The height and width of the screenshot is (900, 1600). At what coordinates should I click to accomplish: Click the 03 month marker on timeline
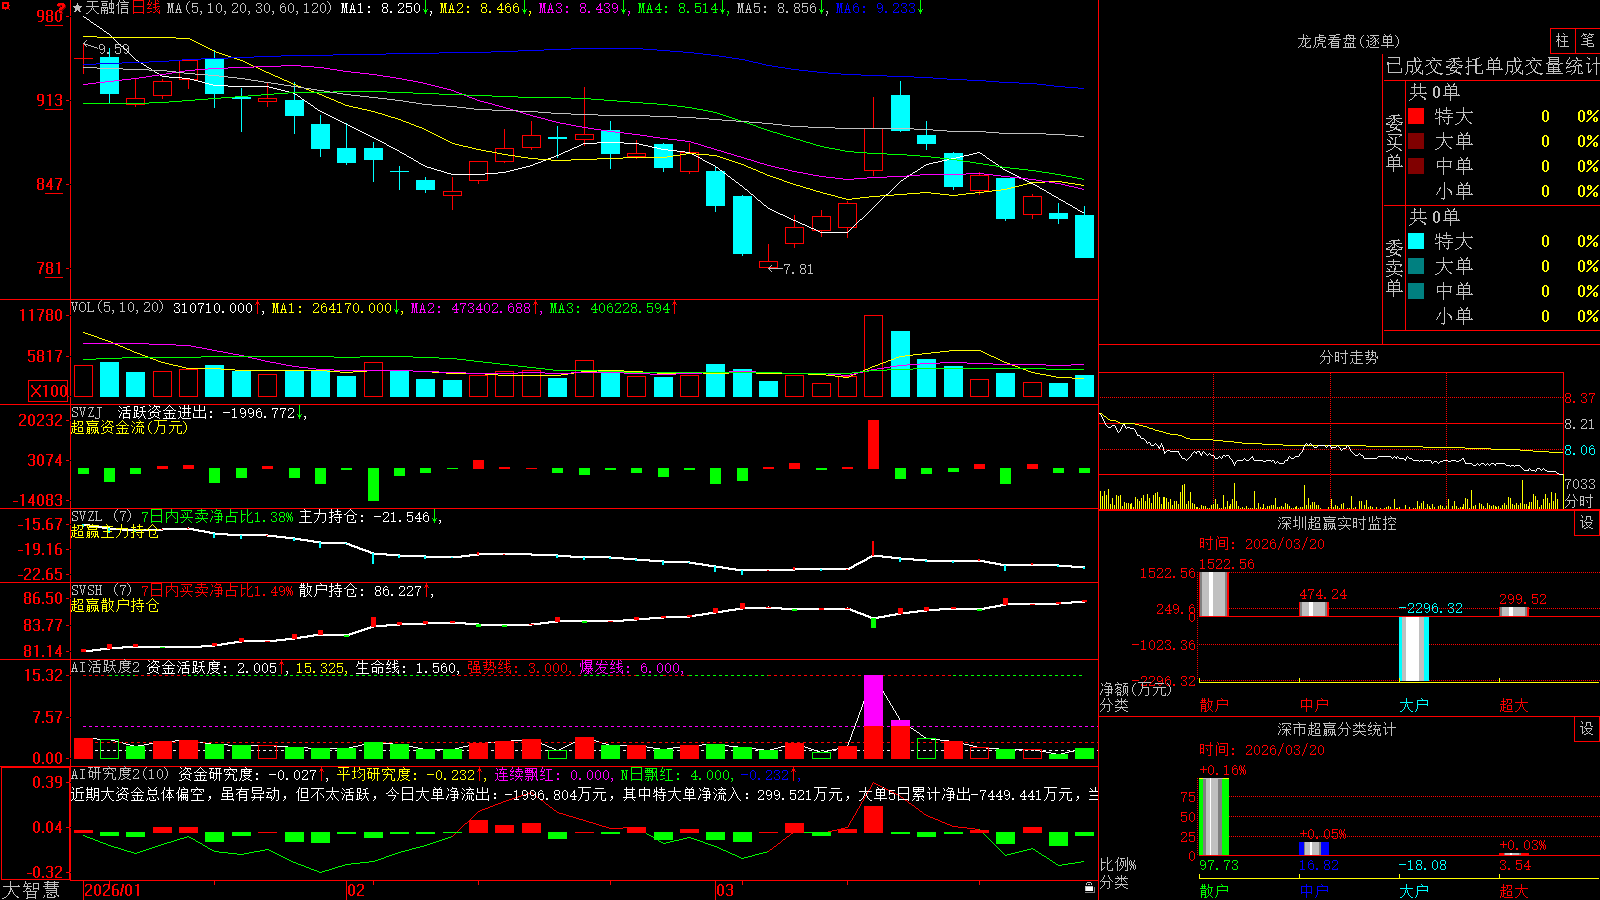tap(725, 890)
